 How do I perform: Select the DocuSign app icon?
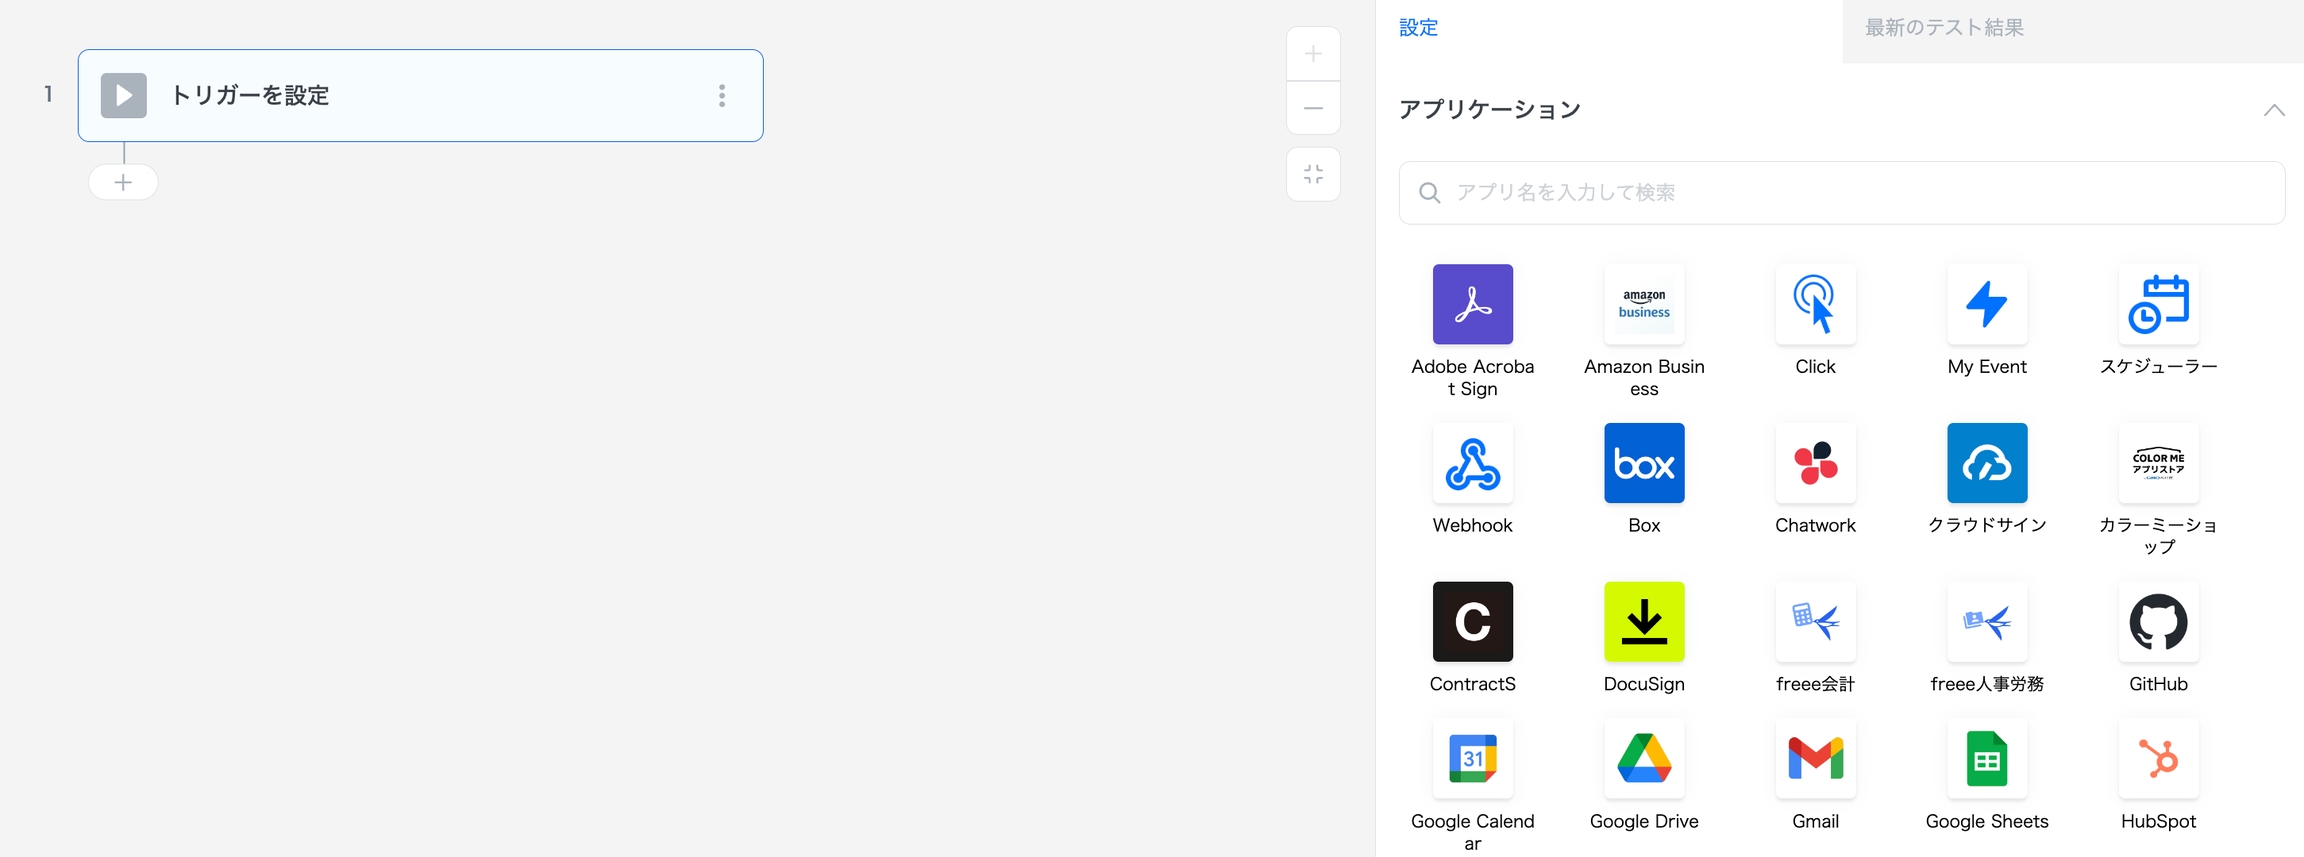tap(1644, 622)
